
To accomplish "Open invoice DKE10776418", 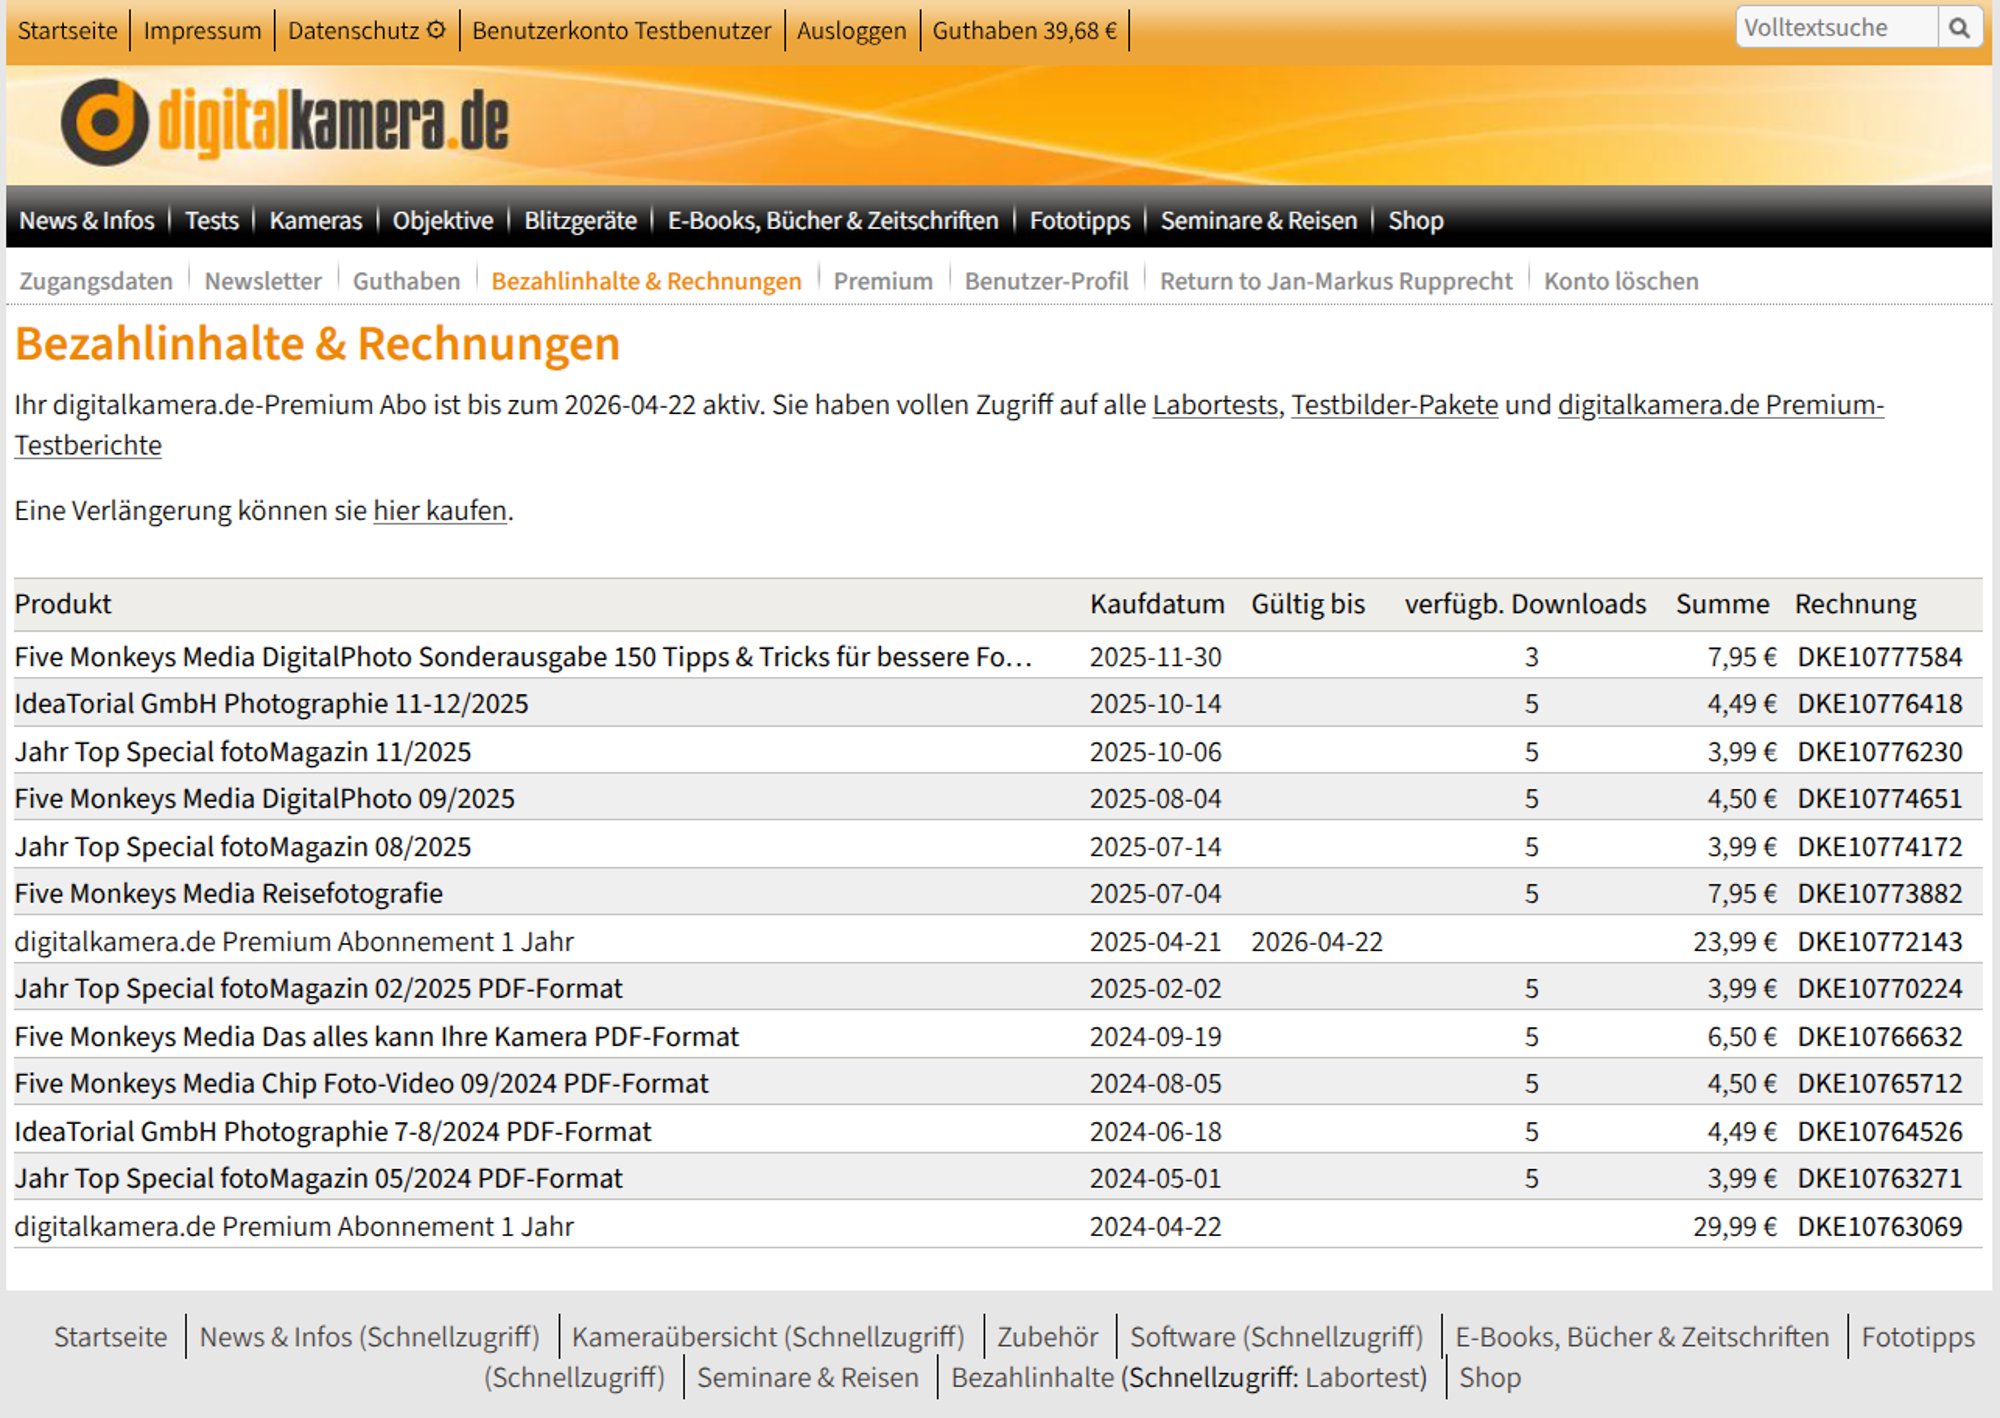I will click(x=1880, y=704).
